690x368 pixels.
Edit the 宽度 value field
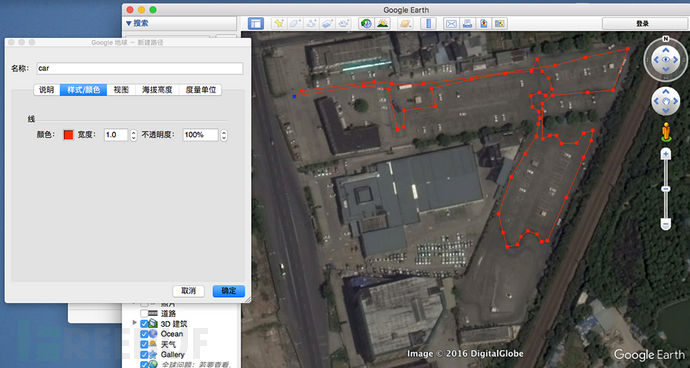(x=116, y=135)
